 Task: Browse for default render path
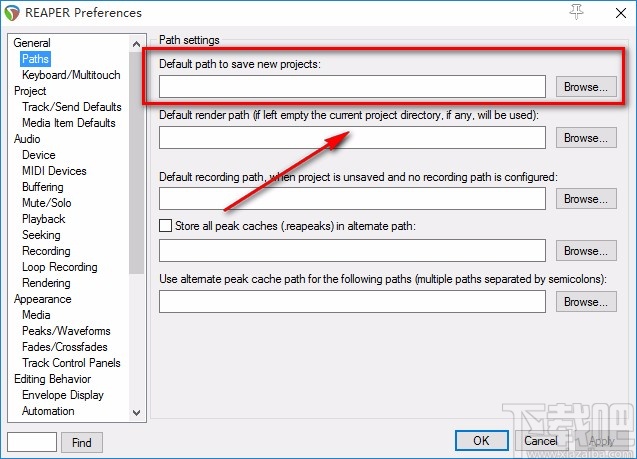(x=586, y=138)
